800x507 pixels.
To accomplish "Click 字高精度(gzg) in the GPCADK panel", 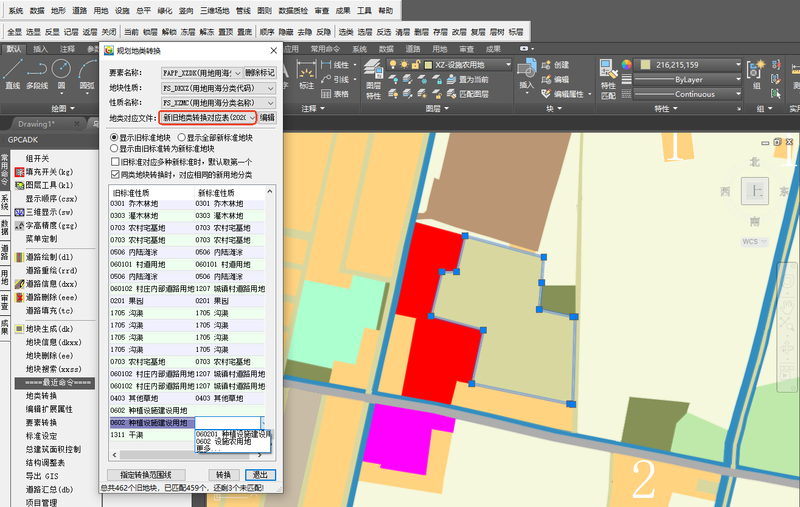I will coord(46,225).
